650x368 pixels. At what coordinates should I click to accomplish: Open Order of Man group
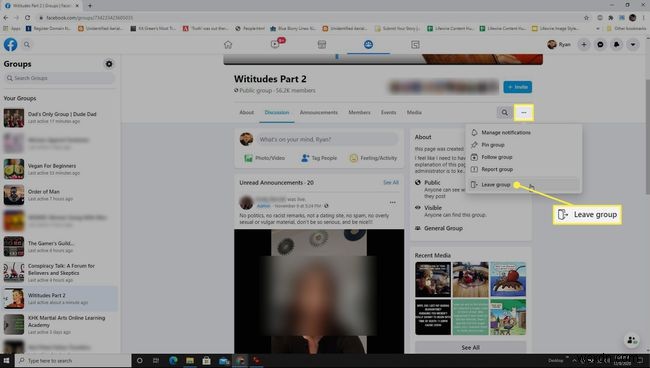pos(60,195)
